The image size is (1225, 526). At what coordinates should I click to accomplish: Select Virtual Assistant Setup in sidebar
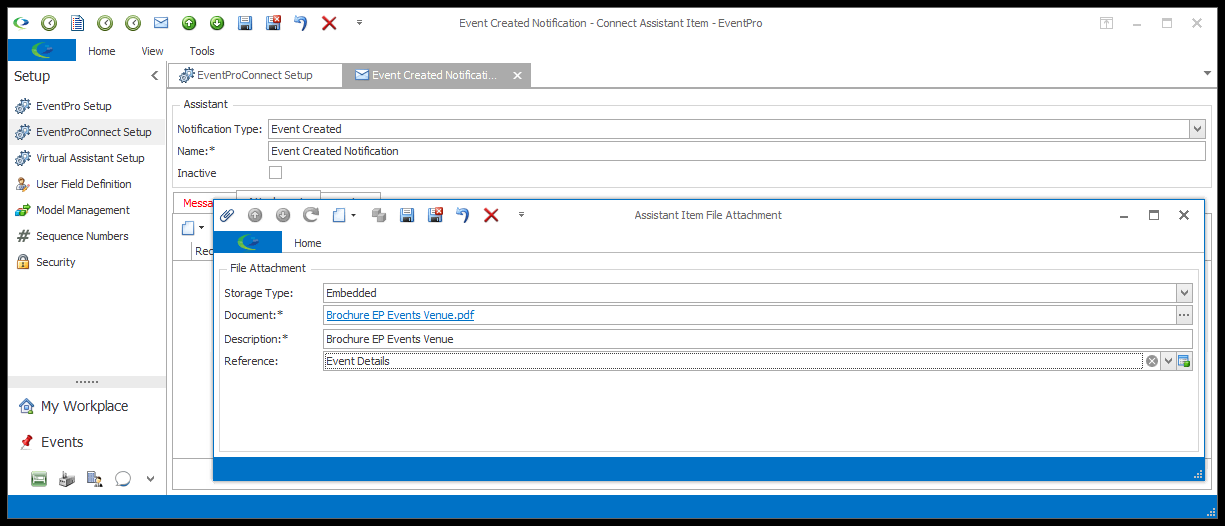point(87,158)
